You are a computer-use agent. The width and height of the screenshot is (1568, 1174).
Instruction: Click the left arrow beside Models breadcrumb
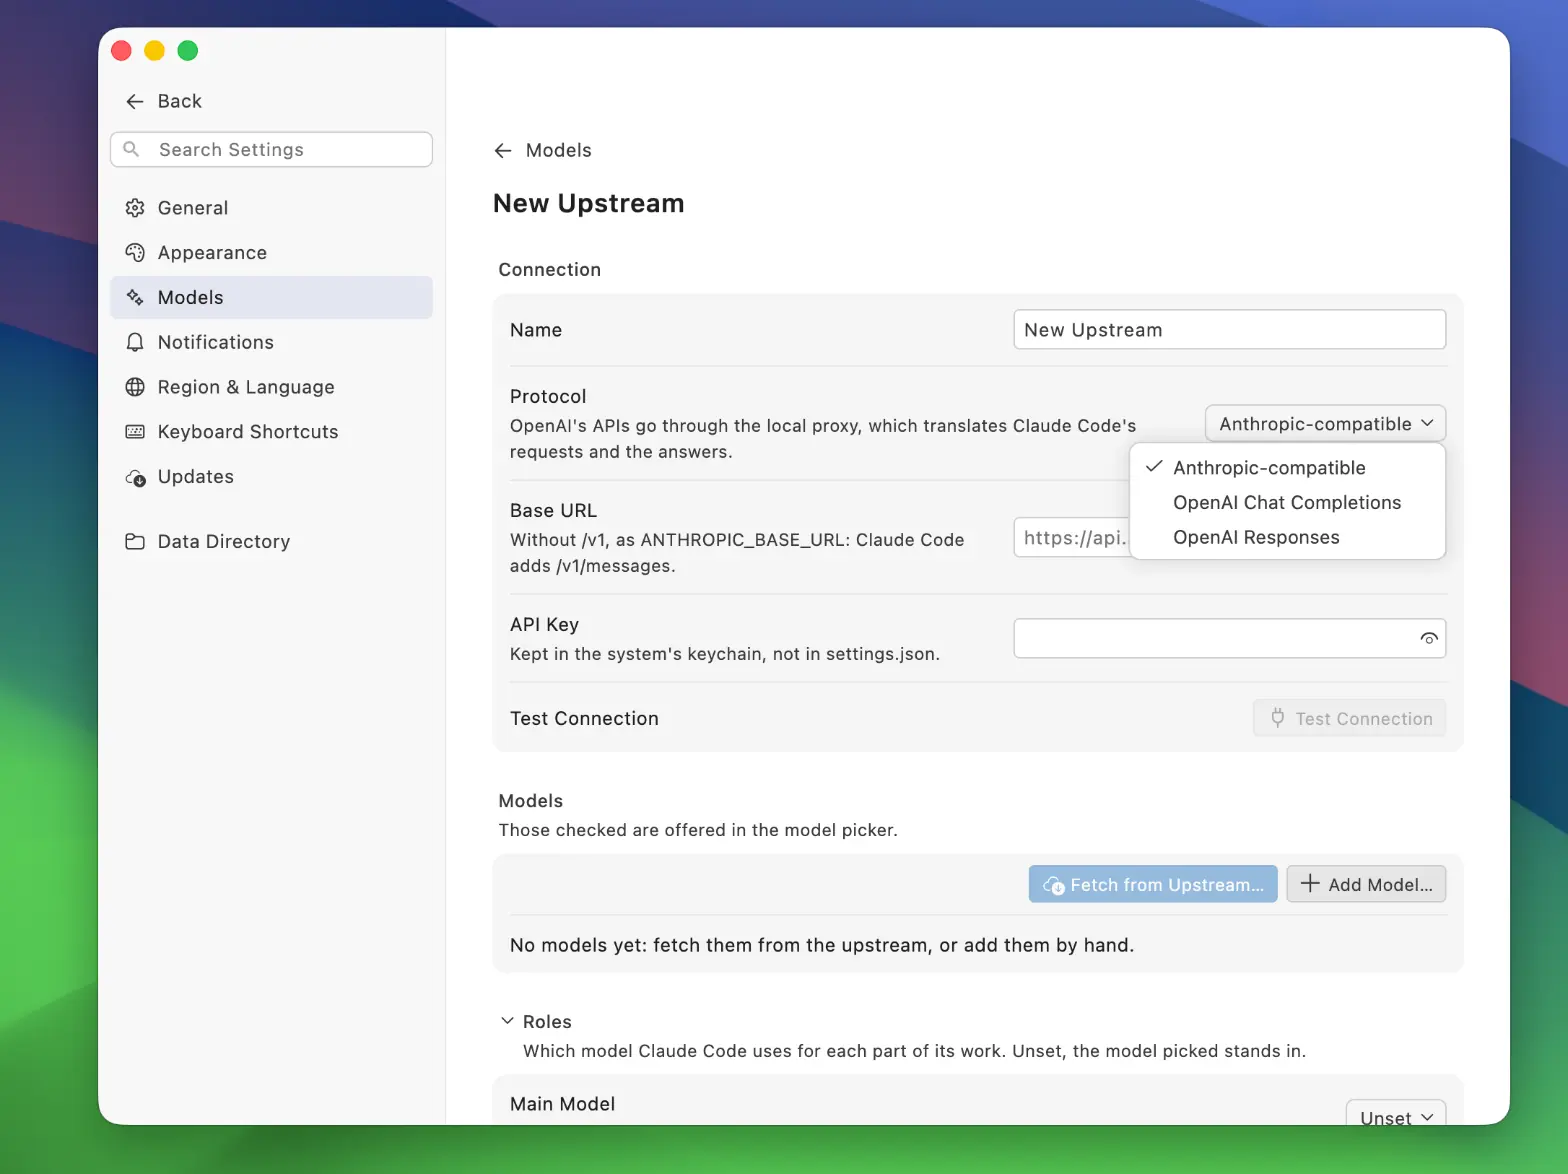[x=503, y=151]
